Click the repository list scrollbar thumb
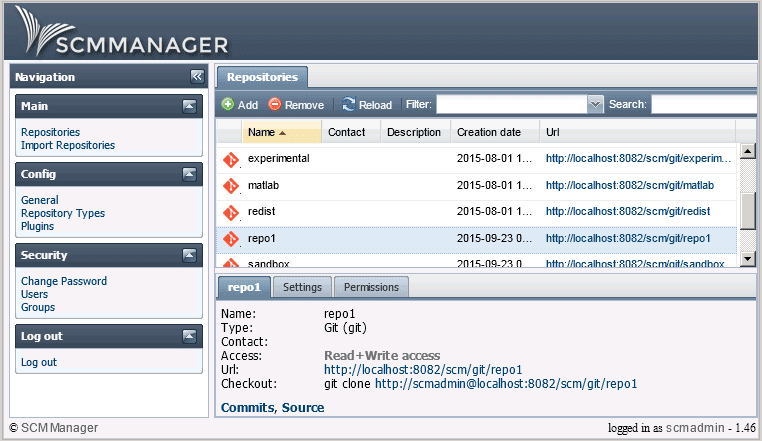The image size is (762, 441). coord(747,211)
